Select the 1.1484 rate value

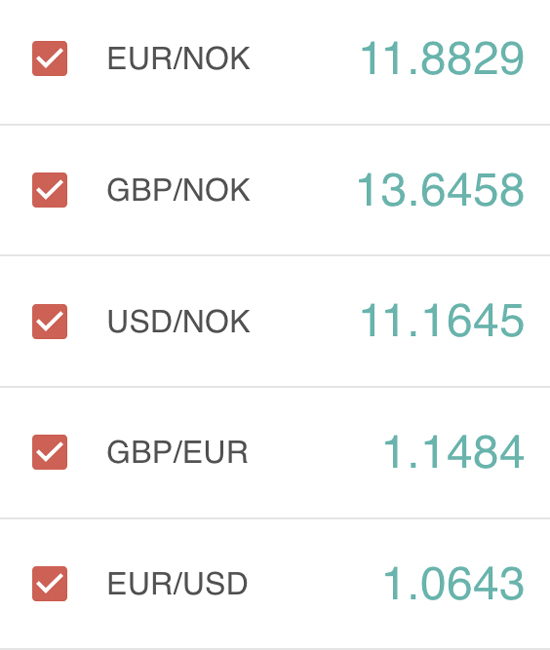[x=453, y=452]
